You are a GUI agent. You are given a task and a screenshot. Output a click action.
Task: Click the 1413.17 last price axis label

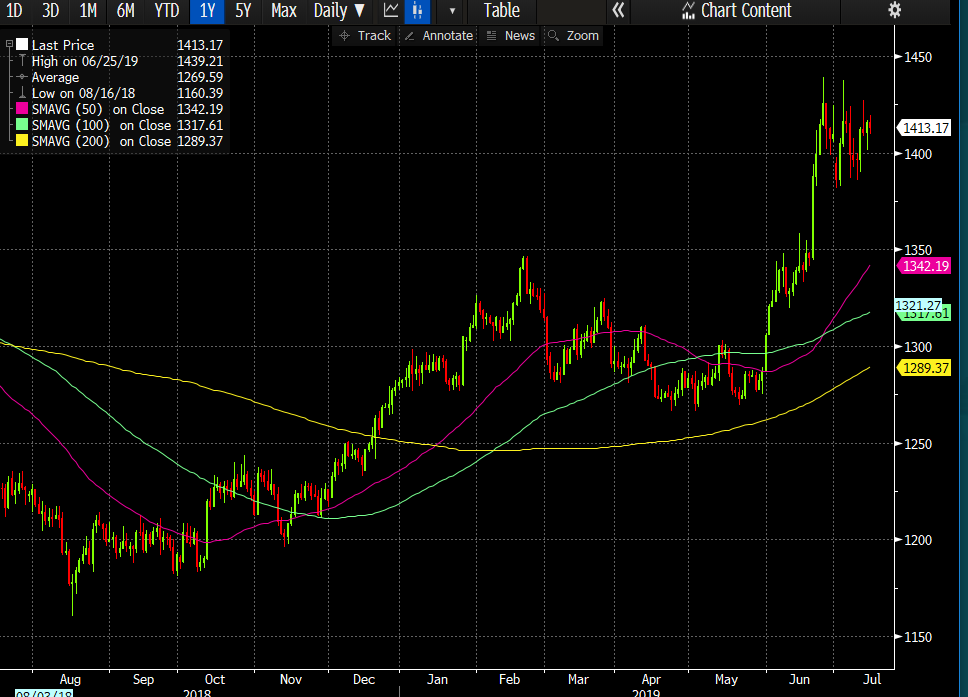925,128
